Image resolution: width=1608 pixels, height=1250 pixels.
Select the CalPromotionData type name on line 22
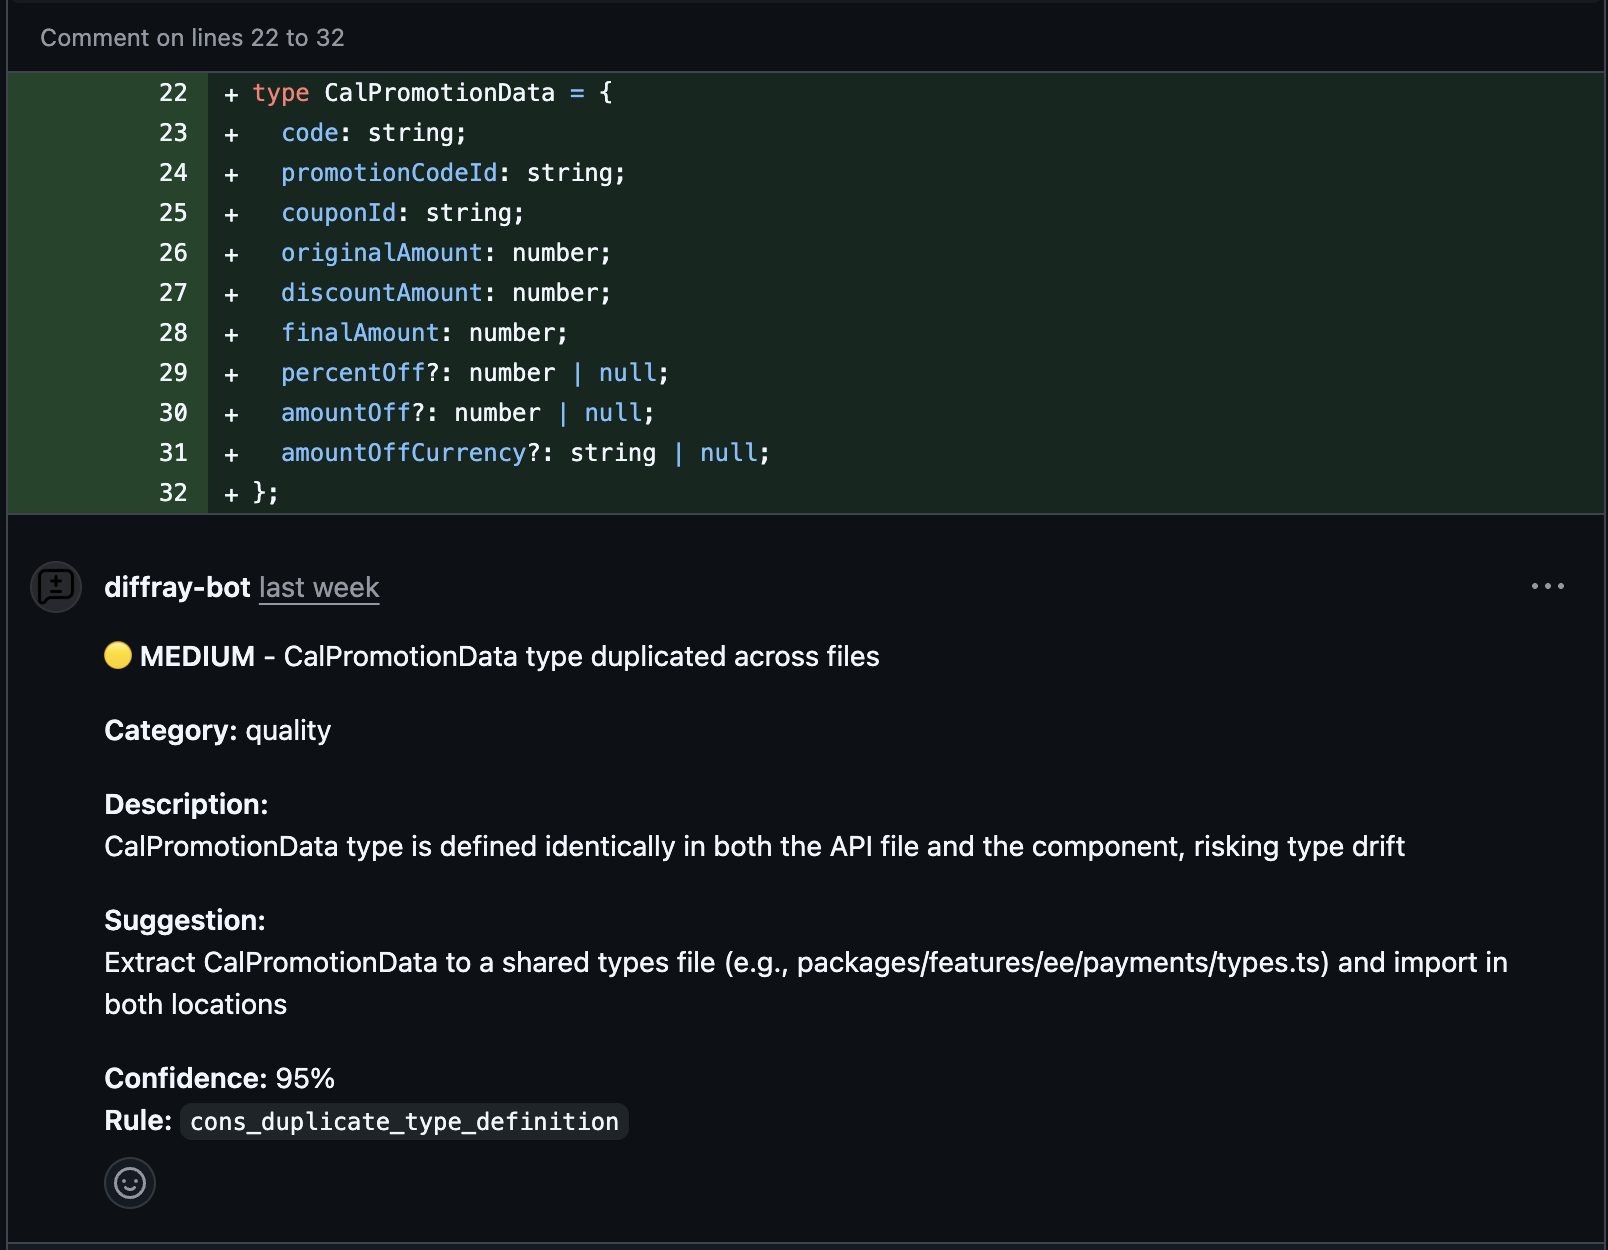(x=439, y=92)
